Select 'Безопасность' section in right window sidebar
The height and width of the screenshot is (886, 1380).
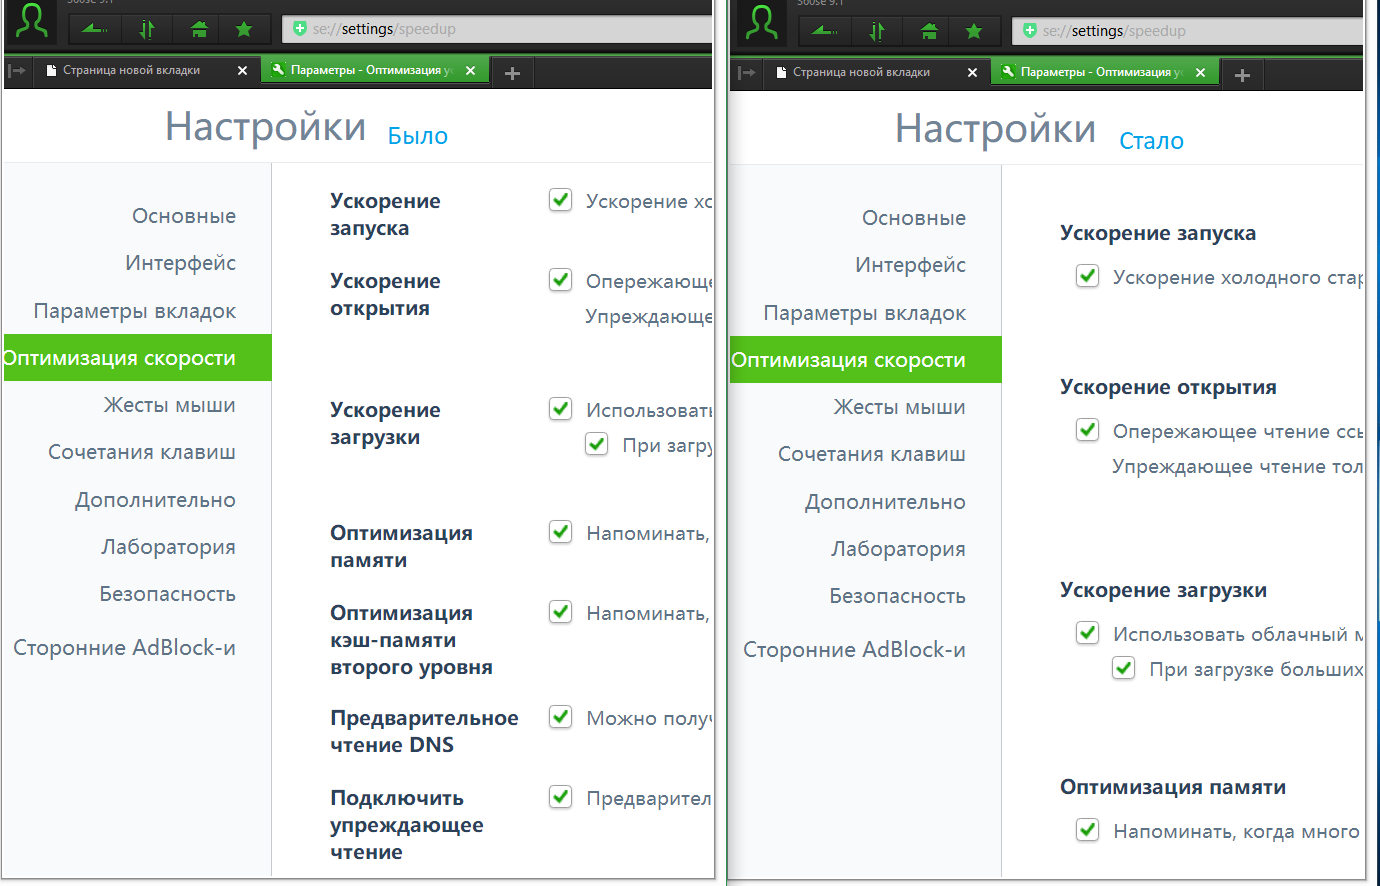(897, 596)
